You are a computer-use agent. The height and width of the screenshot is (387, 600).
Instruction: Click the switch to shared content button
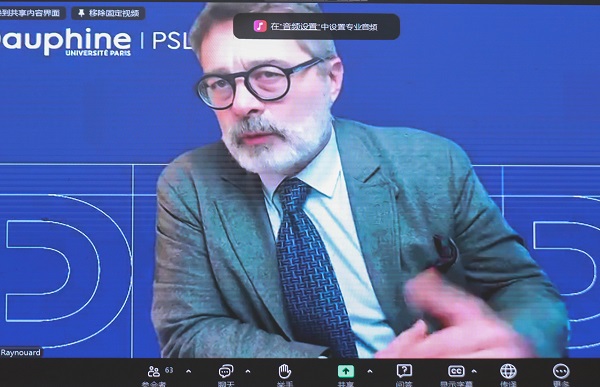point(32,13)
